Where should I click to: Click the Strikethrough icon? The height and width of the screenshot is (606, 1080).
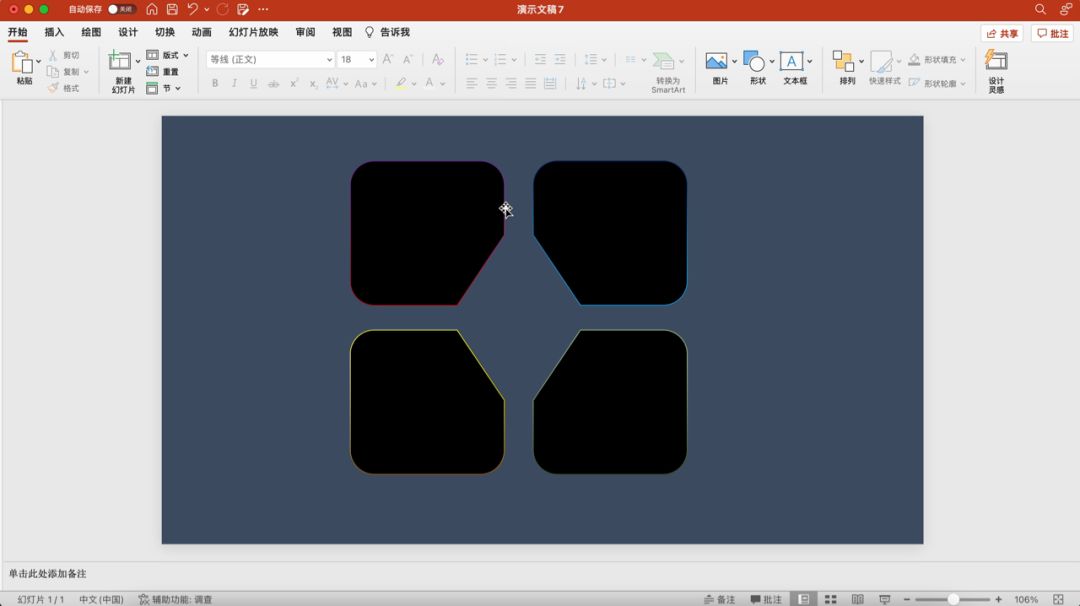pos(273,83)
